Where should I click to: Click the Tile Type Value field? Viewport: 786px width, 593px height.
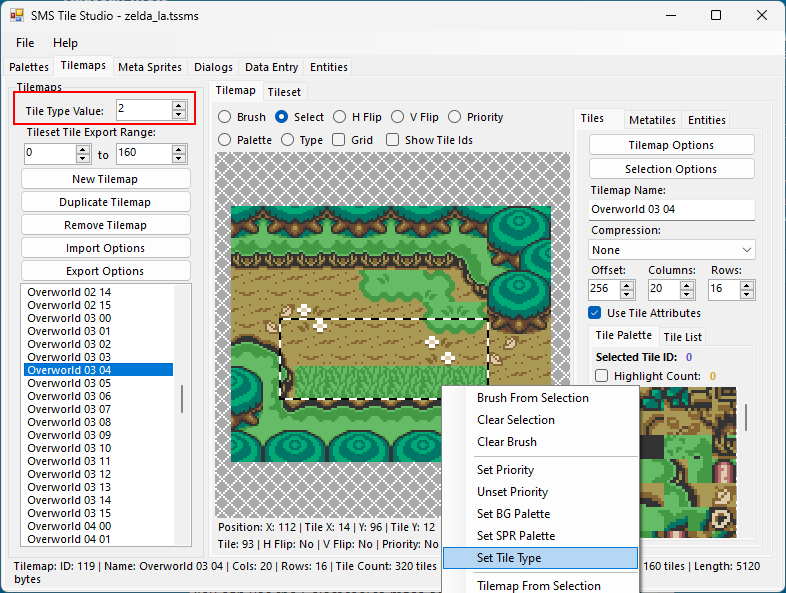[x=144, y=110]
